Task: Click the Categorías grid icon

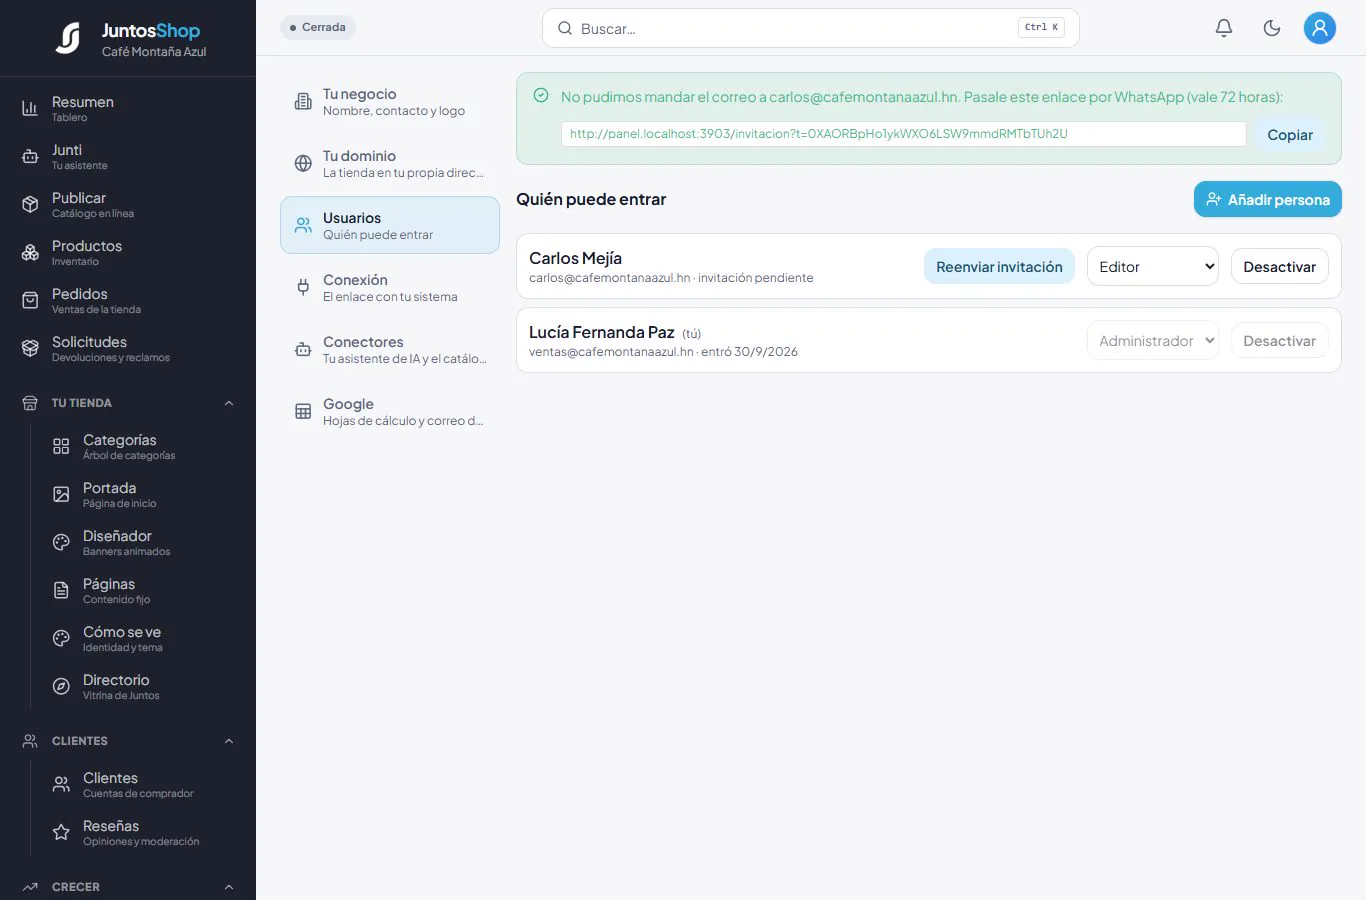Action: tap(61, 446)
